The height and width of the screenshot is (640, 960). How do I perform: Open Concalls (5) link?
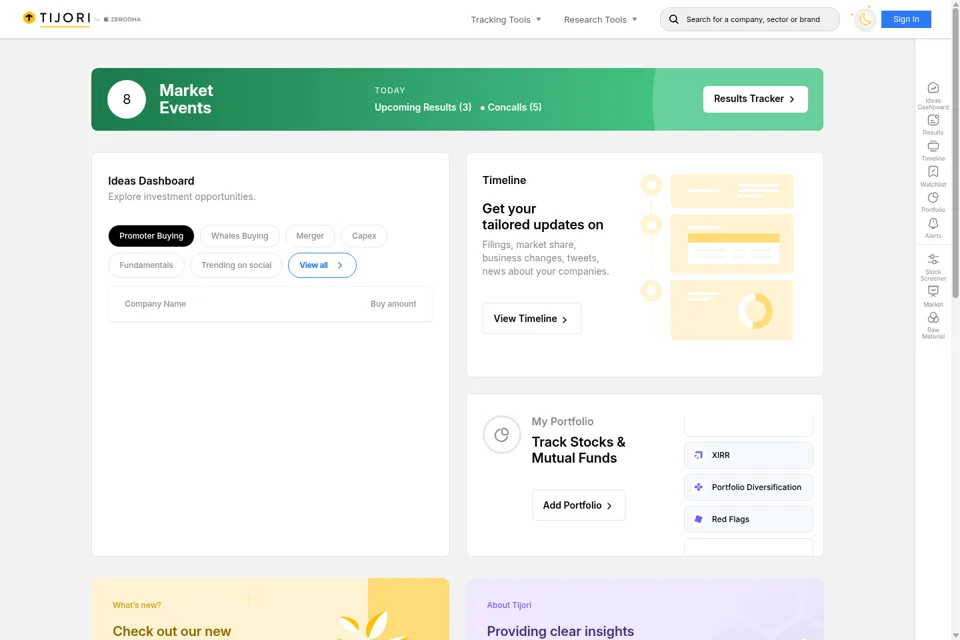[514, 107]
